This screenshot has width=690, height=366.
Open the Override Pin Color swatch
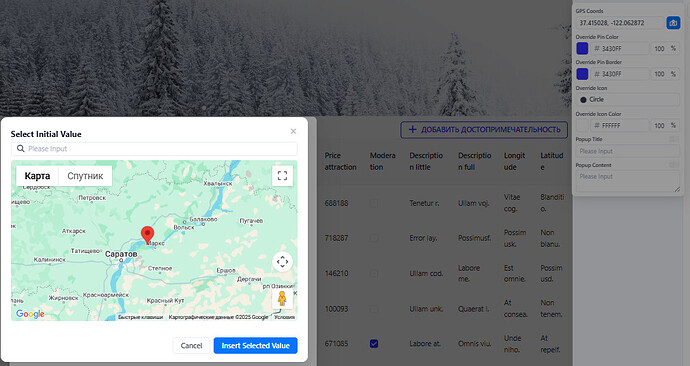coord(582,48)
